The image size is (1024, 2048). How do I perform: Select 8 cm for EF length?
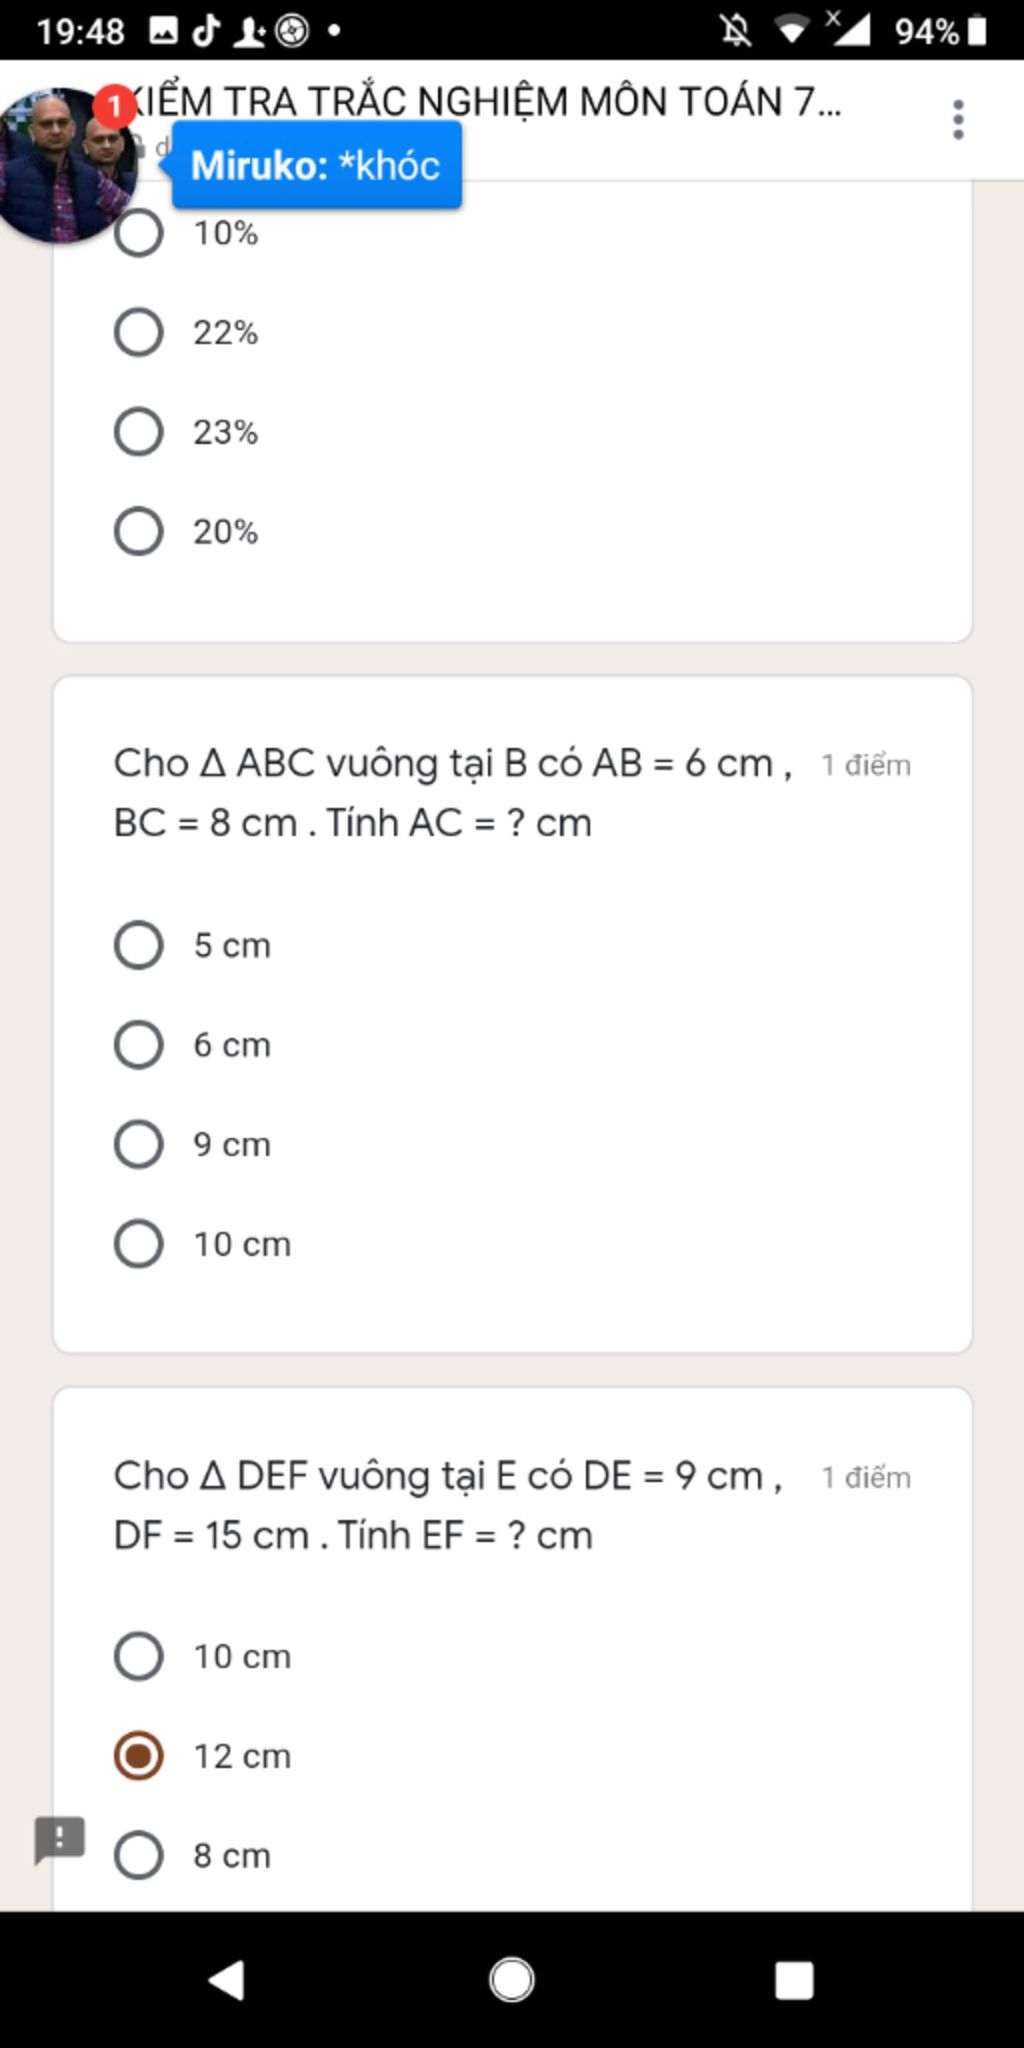tap(193, 1855)
